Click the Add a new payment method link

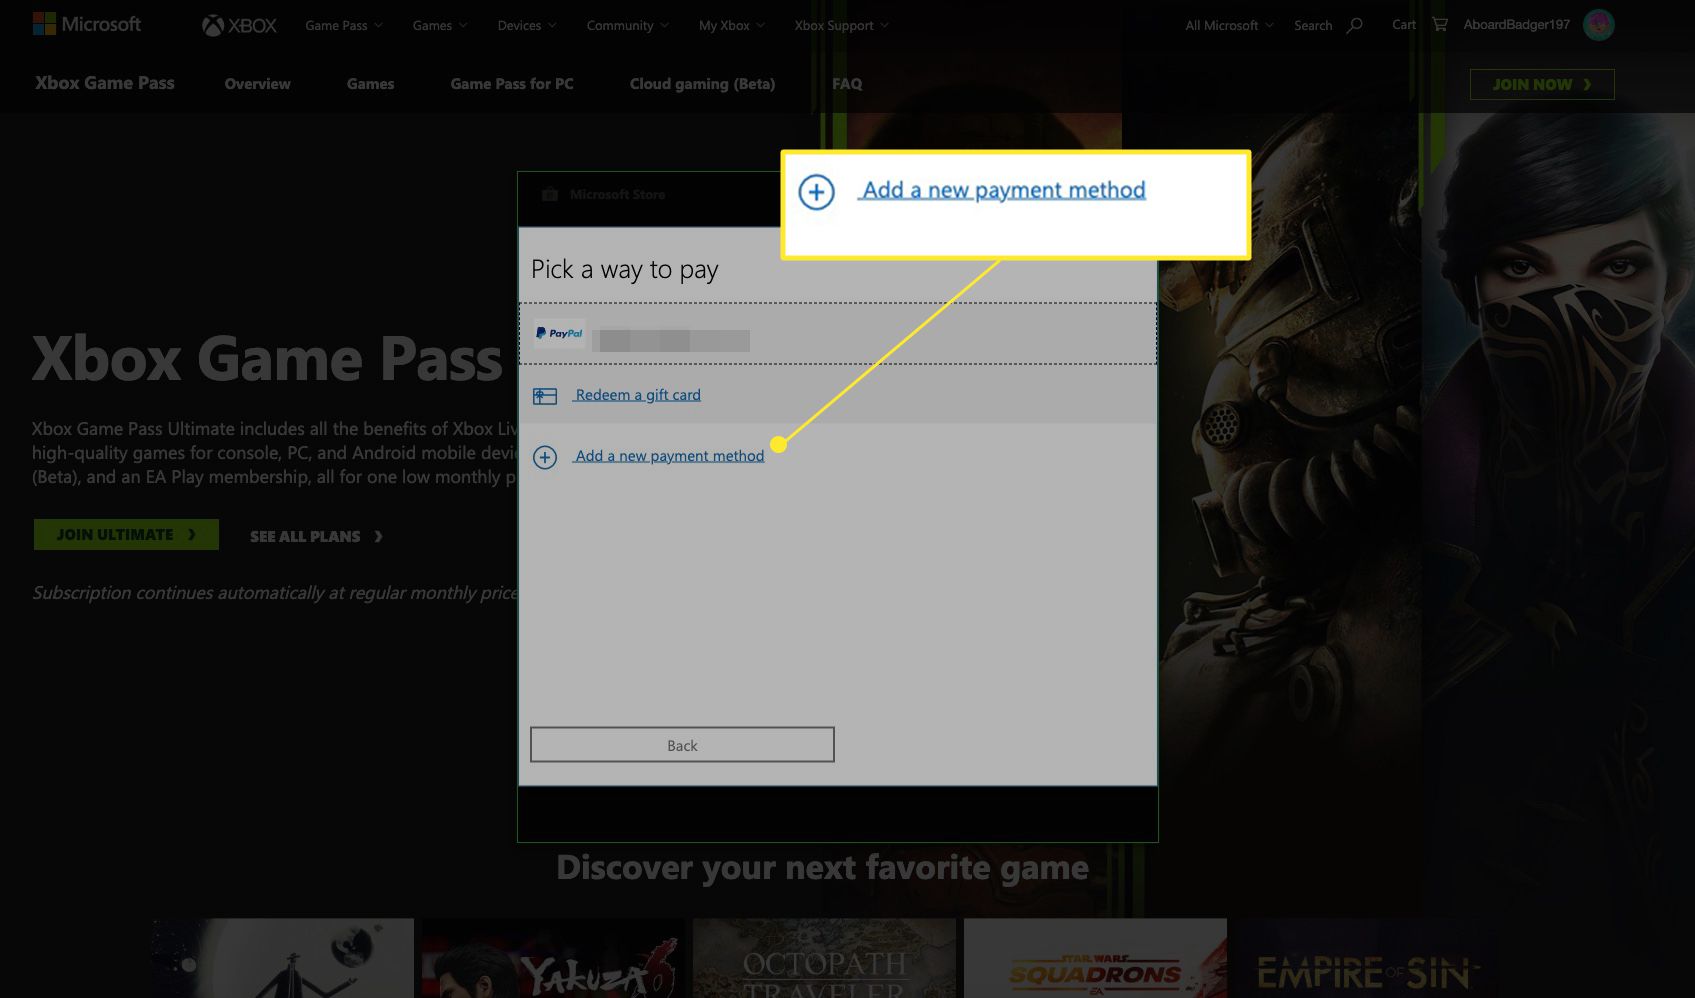coord(669,456)
